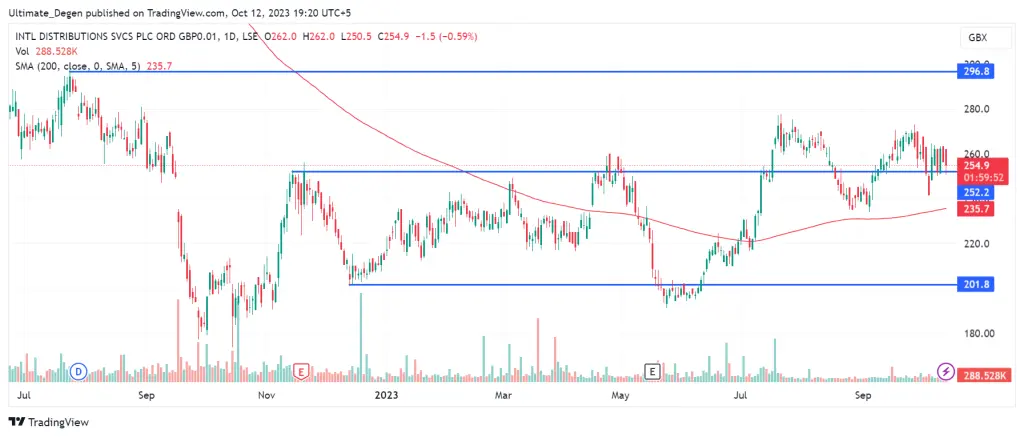This screenshot has height=437, width=1024.
Task: Click the Vol indicator legend label
Action: click(x=20, y=51)
